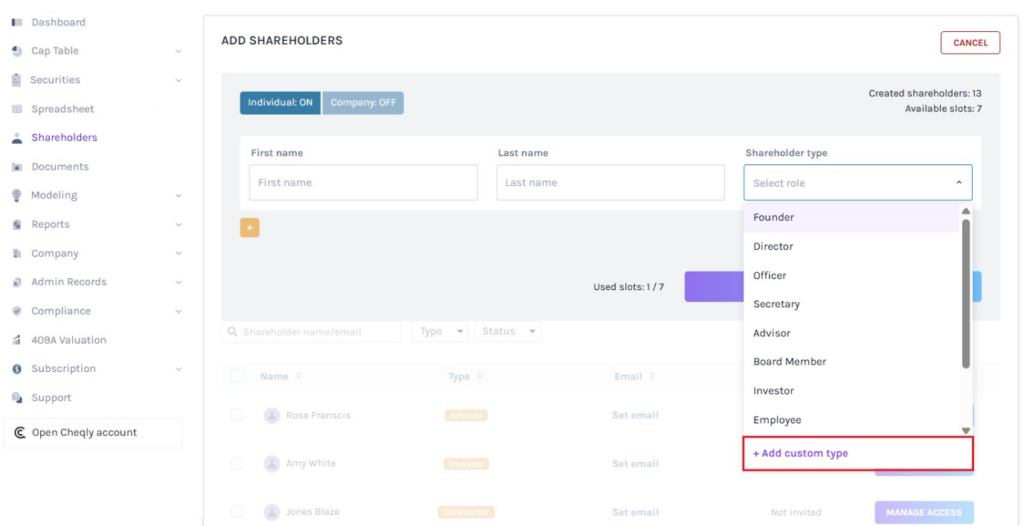Click the Support headset icon
This screenshot has height=526, width=1024.
click(x=18, y=398)
